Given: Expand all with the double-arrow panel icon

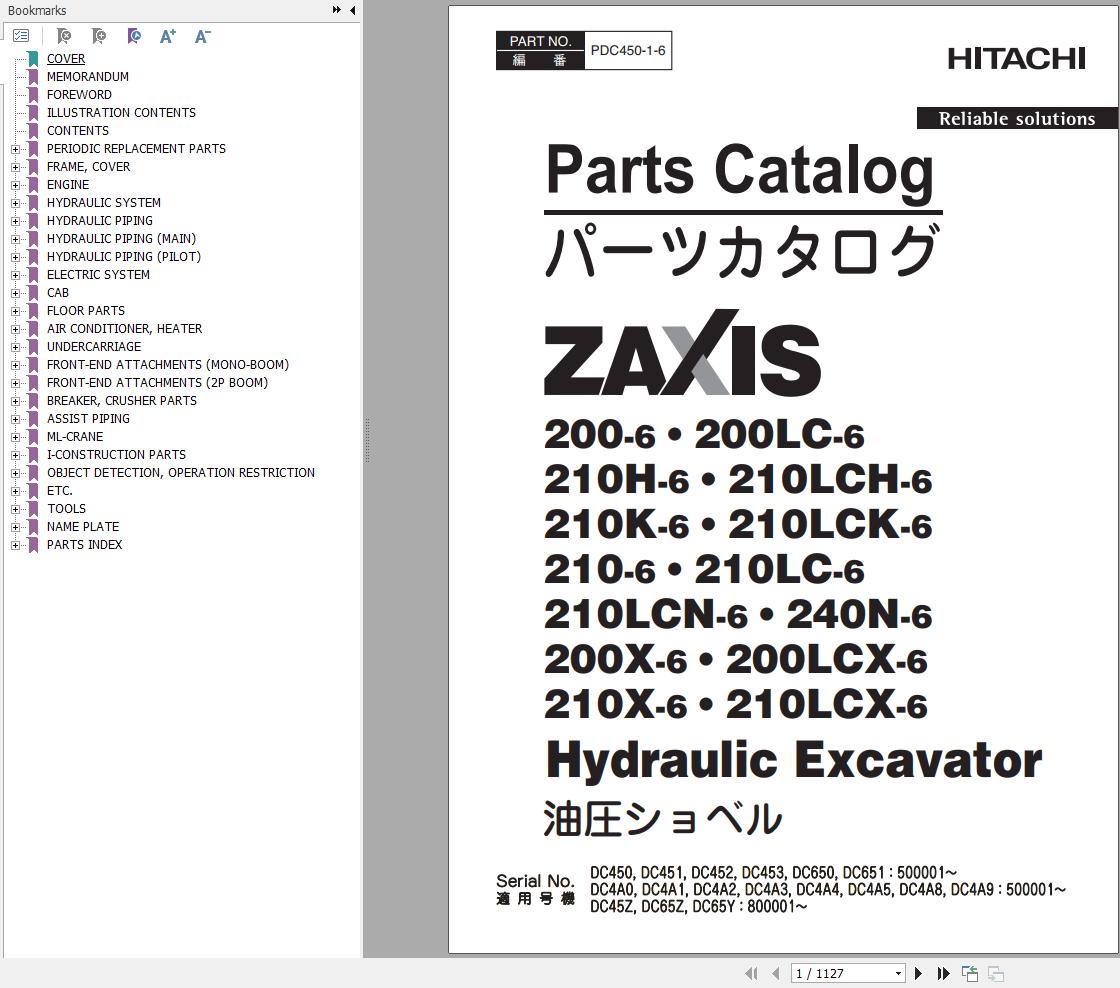Looking at the screenshot, I should pos(336,10).
